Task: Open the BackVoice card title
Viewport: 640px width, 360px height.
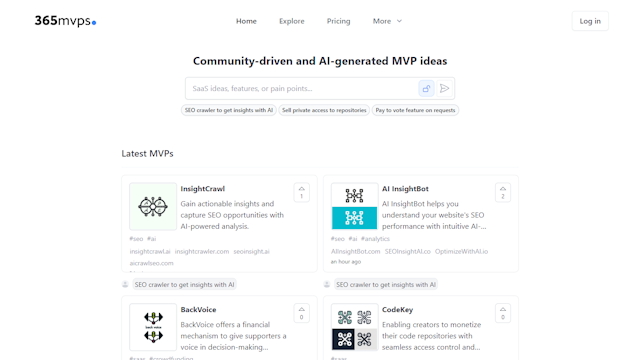Action: click(198, 310)
